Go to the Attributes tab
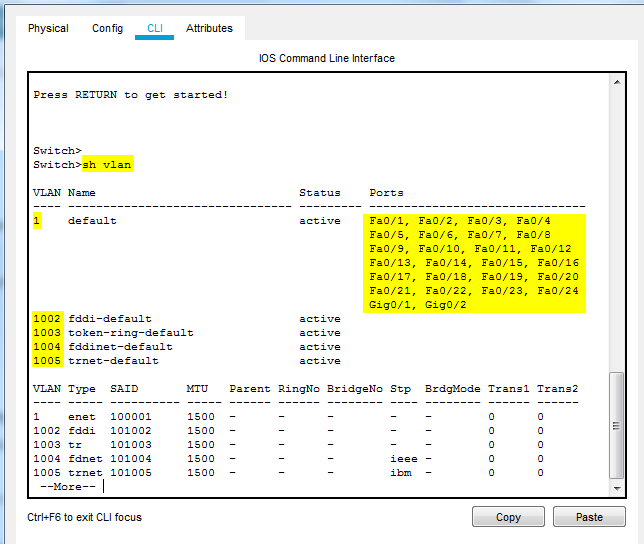The width and height of the screenshot is (644, 544). pyautogui.click(x=209, y=28)
